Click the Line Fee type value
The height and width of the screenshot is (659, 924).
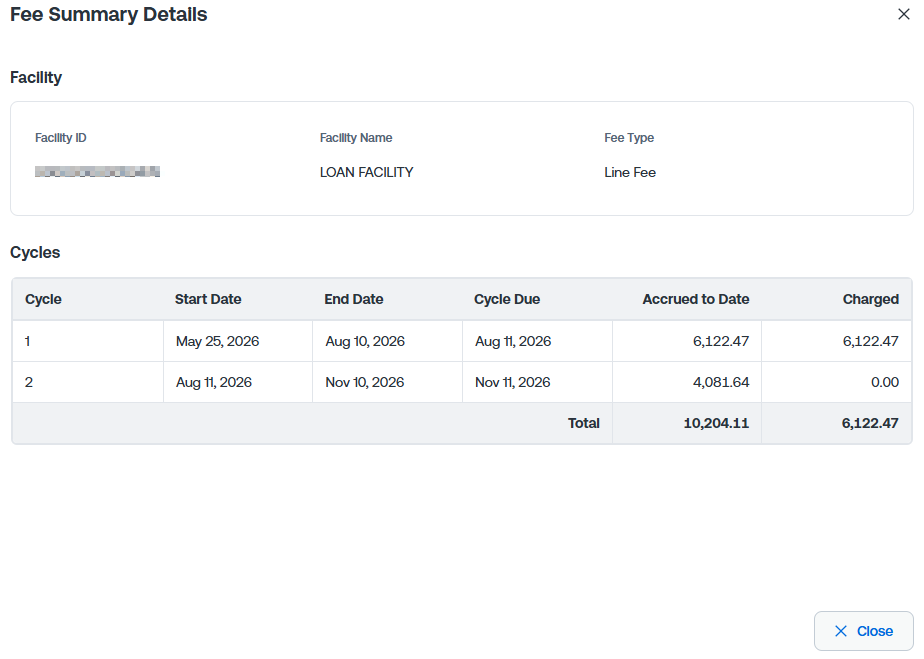(x=630, y=172)
